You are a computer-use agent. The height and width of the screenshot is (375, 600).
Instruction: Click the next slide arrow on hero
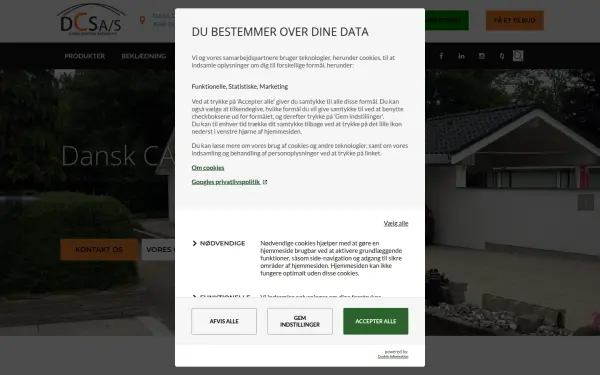pos(585,202)
